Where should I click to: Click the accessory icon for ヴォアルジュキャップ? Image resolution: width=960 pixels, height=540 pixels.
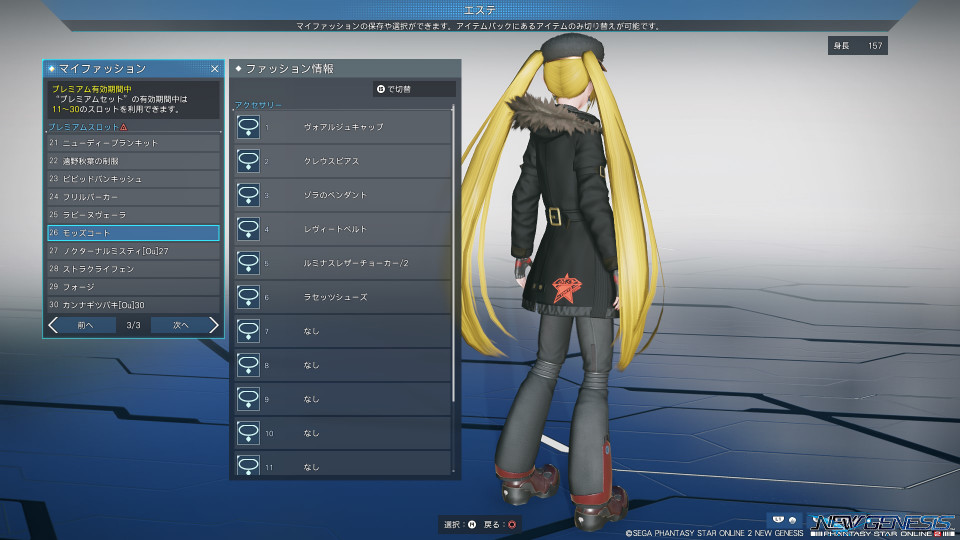pyautogui.click(x=248, y=127)
